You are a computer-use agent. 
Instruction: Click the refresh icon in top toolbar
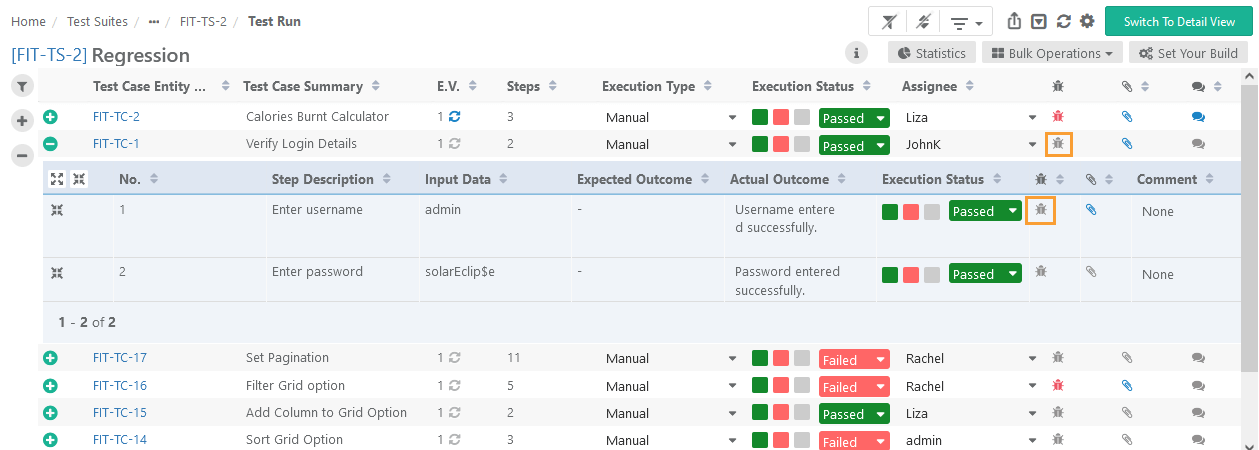pos(1064,22)
